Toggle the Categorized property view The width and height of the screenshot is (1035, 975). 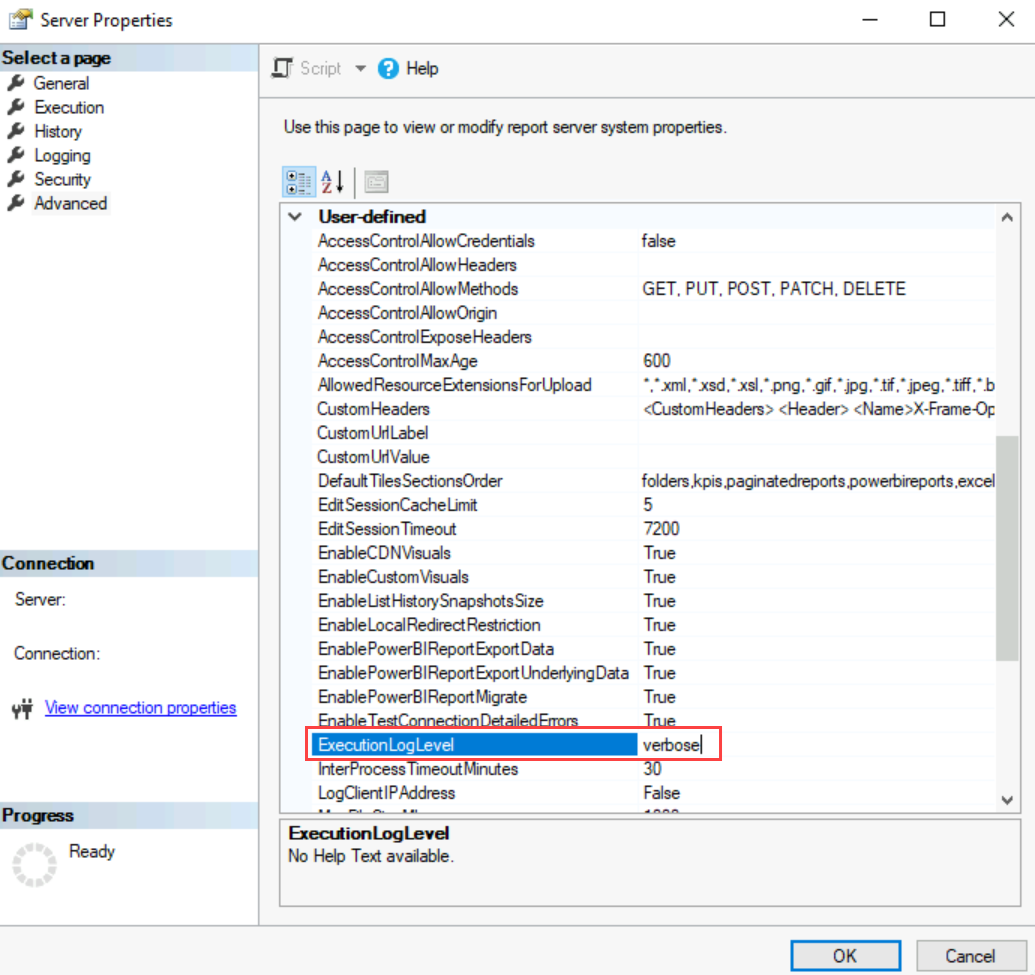[x=297, y=181]
